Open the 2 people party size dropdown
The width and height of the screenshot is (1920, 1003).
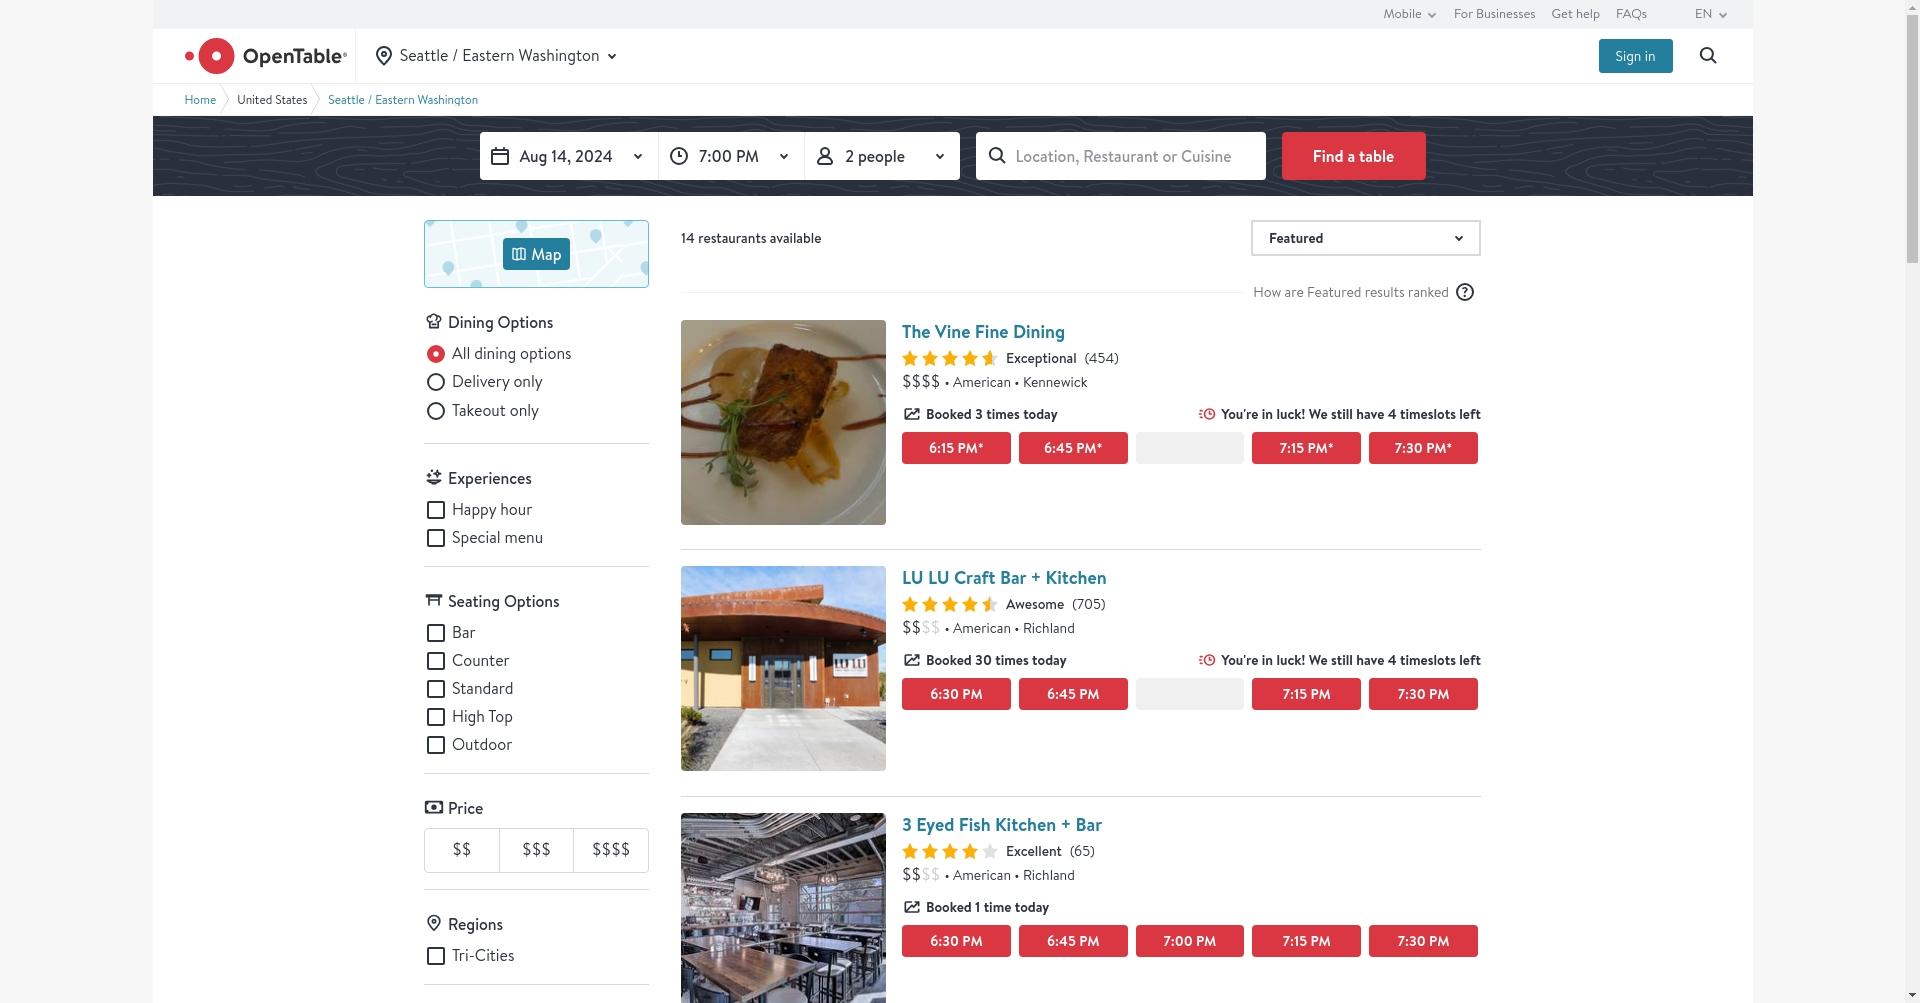click(x=882, y=156)
